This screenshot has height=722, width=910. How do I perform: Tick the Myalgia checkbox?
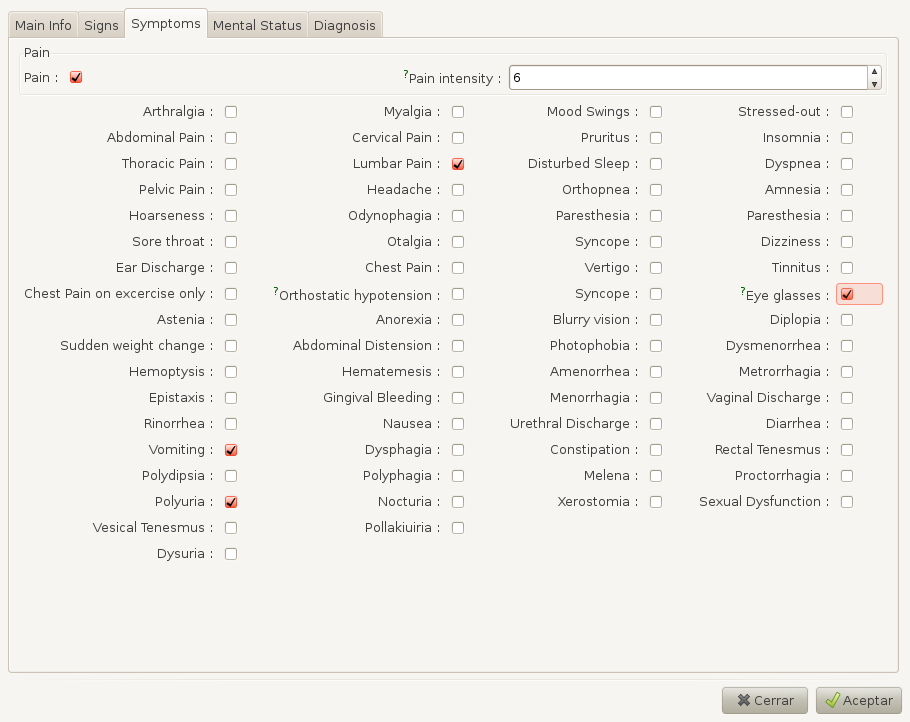(458, 112)
